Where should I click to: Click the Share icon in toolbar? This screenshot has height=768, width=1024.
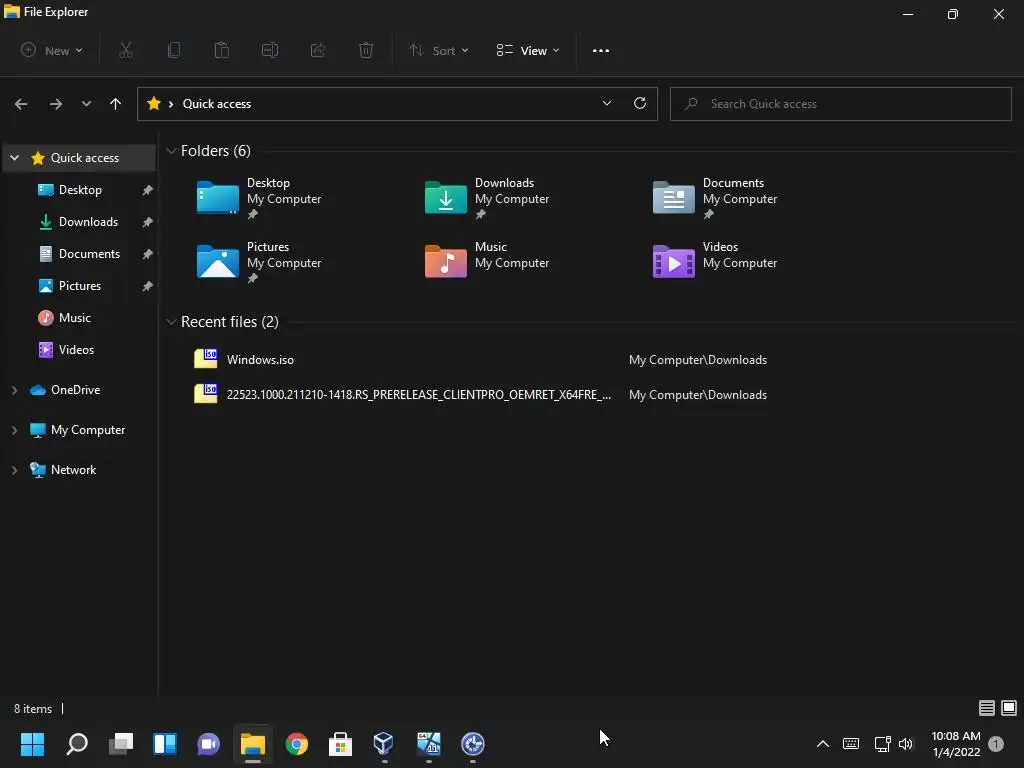318,50
